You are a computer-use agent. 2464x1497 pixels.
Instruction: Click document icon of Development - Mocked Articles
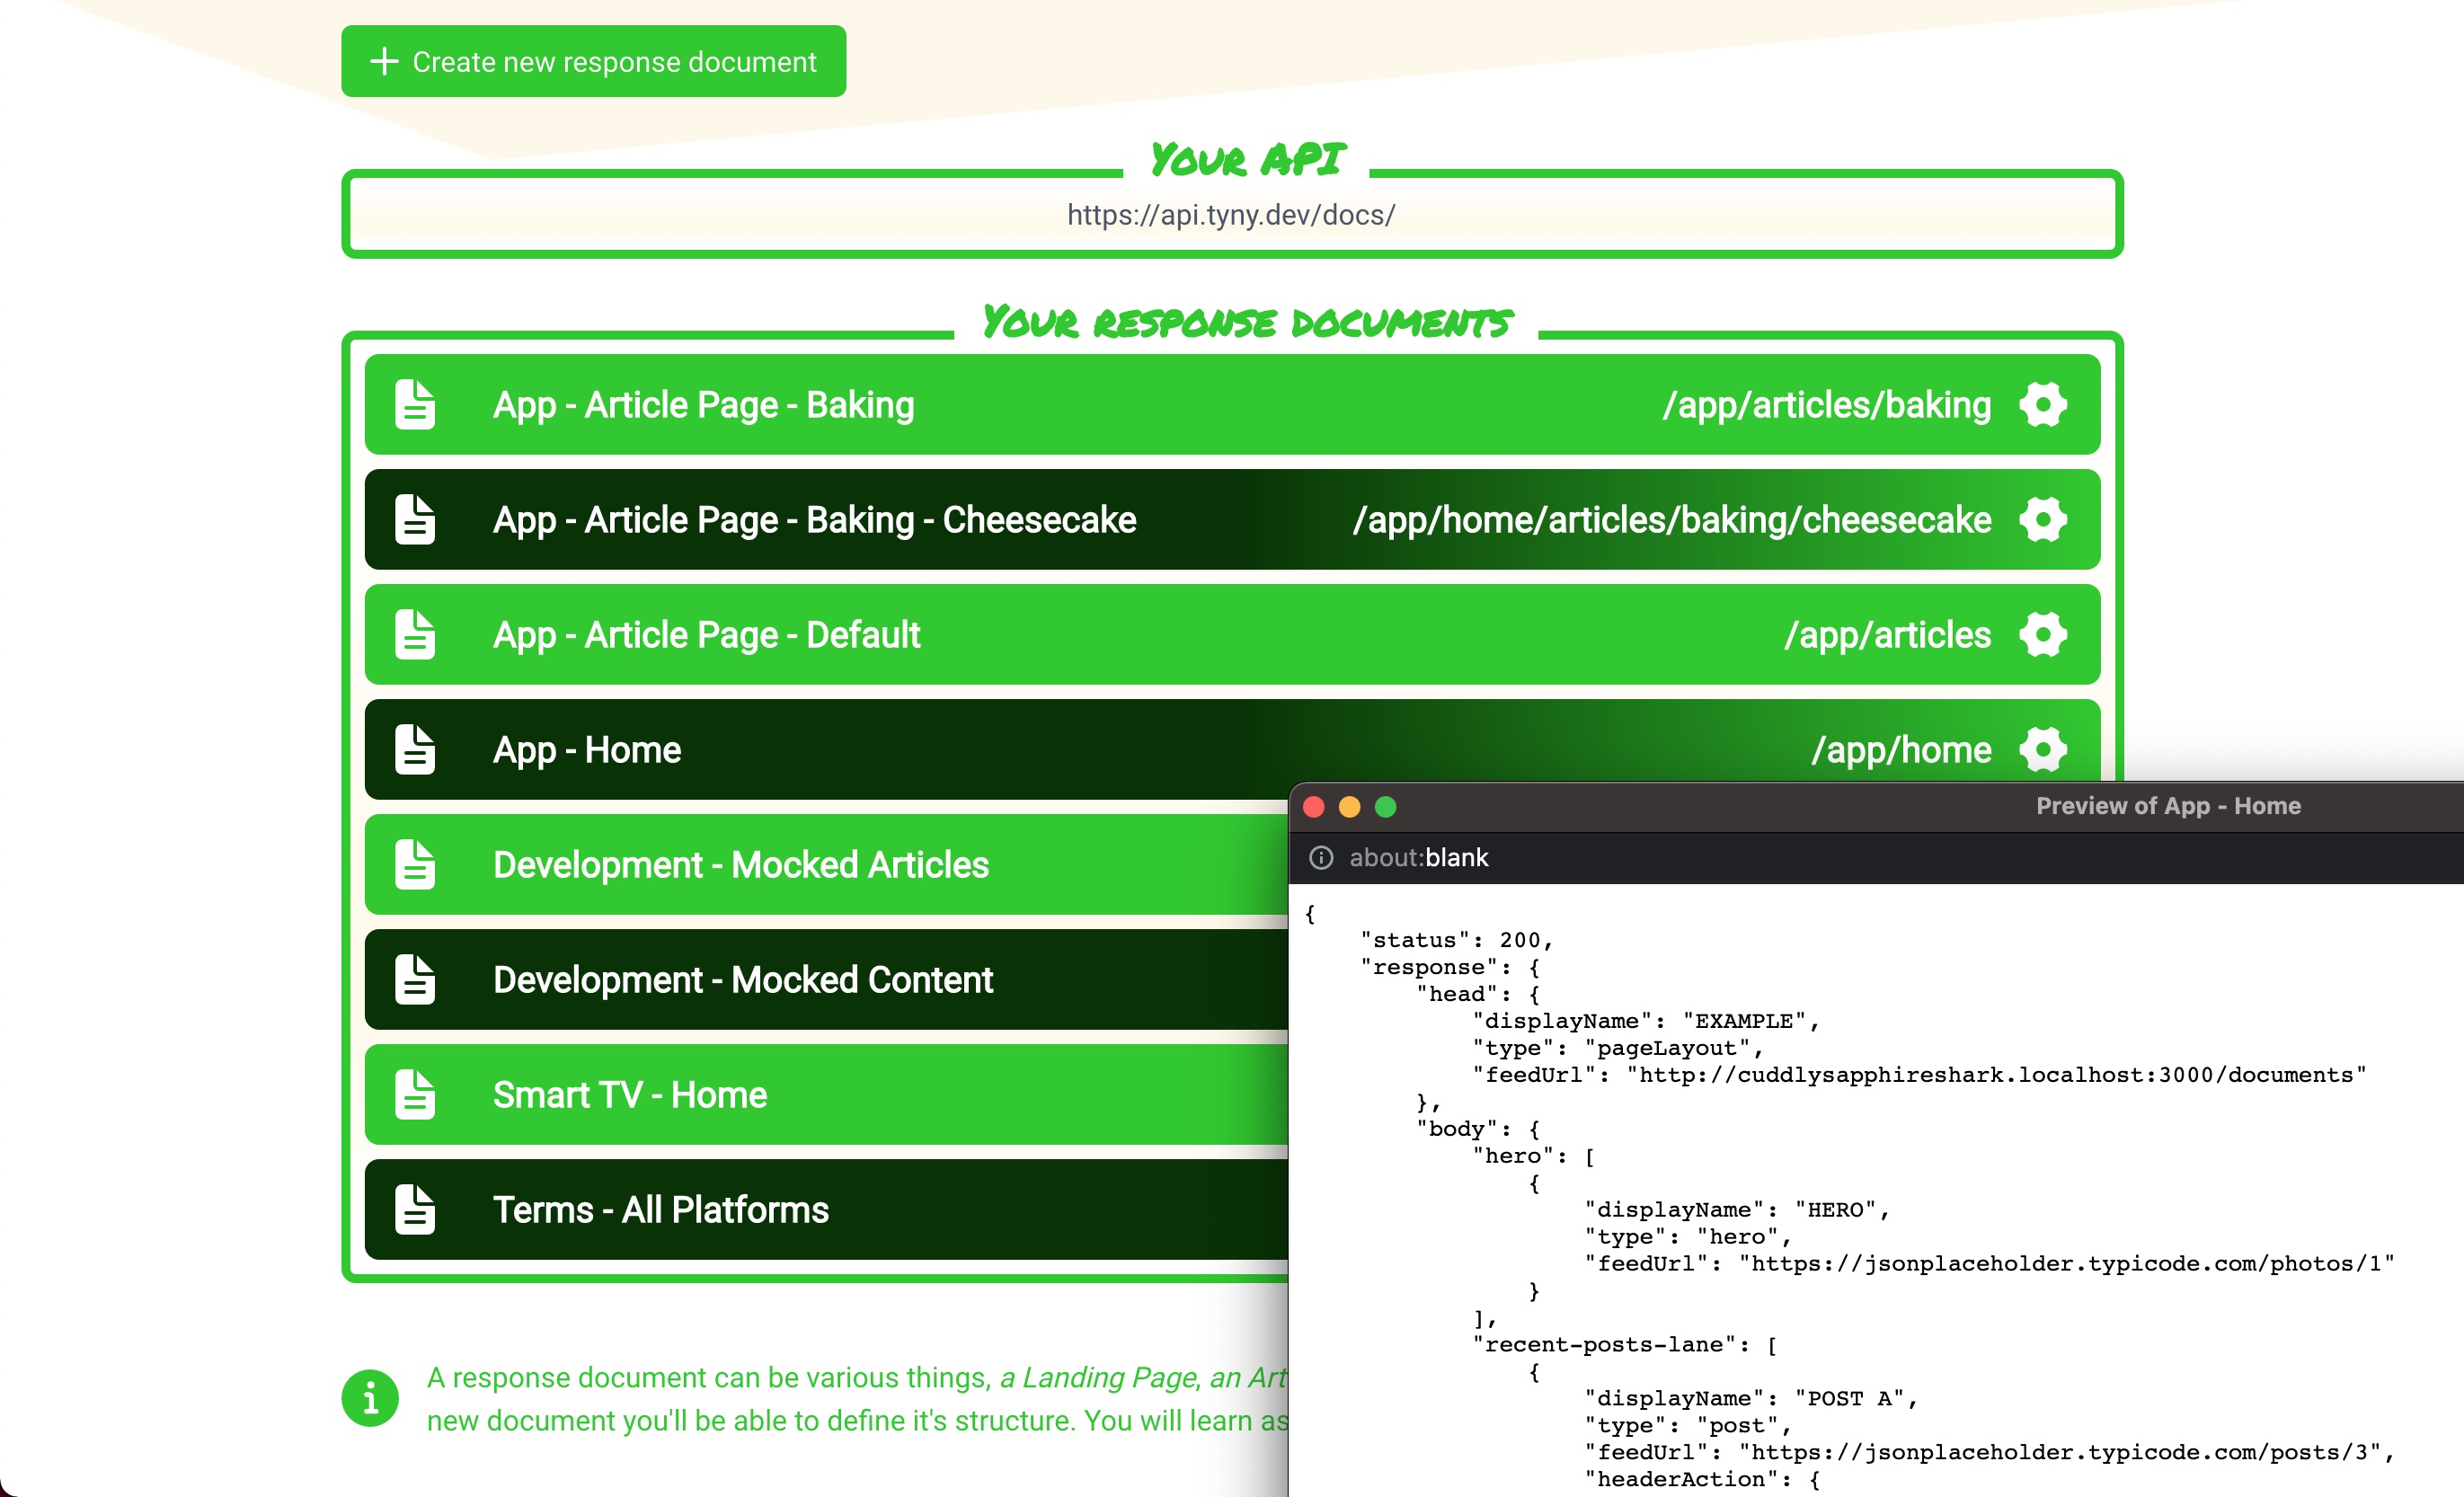415,865
